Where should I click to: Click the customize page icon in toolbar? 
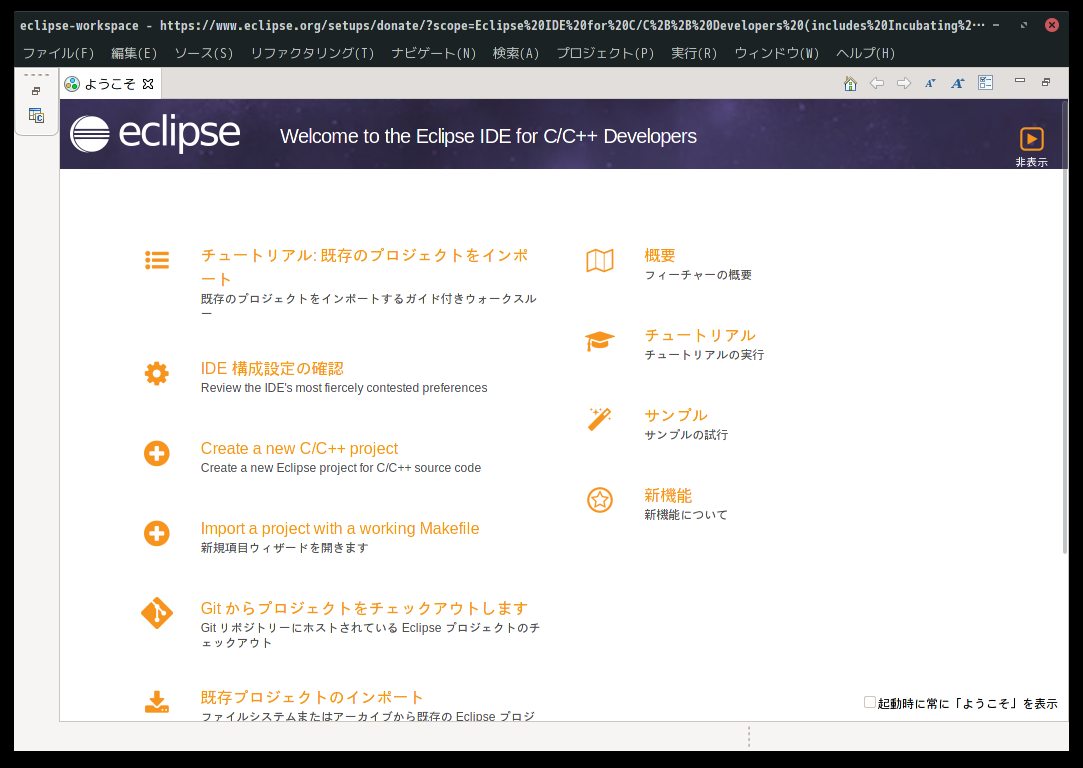point(986,83)
